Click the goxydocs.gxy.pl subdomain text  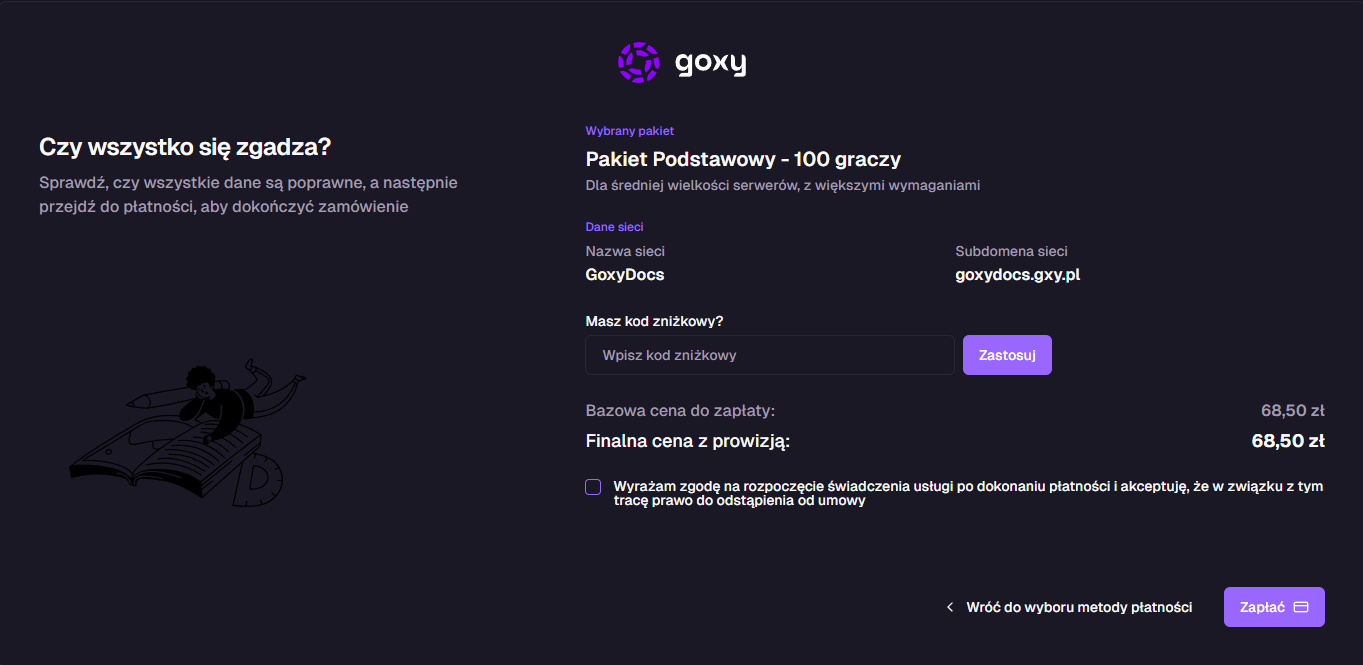coord(1017,275)
